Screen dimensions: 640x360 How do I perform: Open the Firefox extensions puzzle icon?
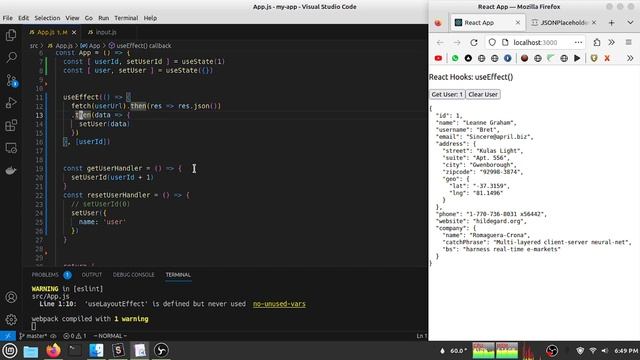[597, 42]
